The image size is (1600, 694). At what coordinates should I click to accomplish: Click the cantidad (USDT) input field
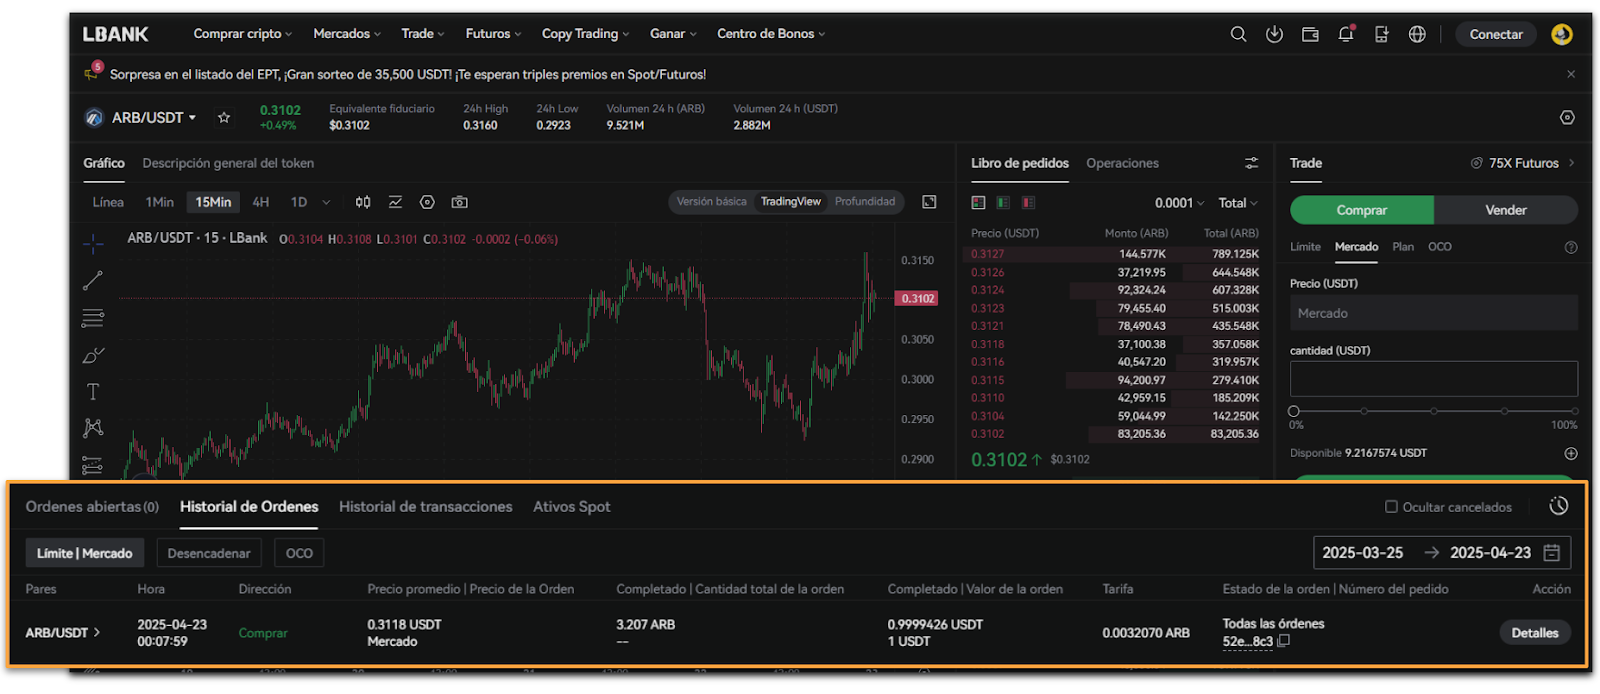(x=1434, y=379)
